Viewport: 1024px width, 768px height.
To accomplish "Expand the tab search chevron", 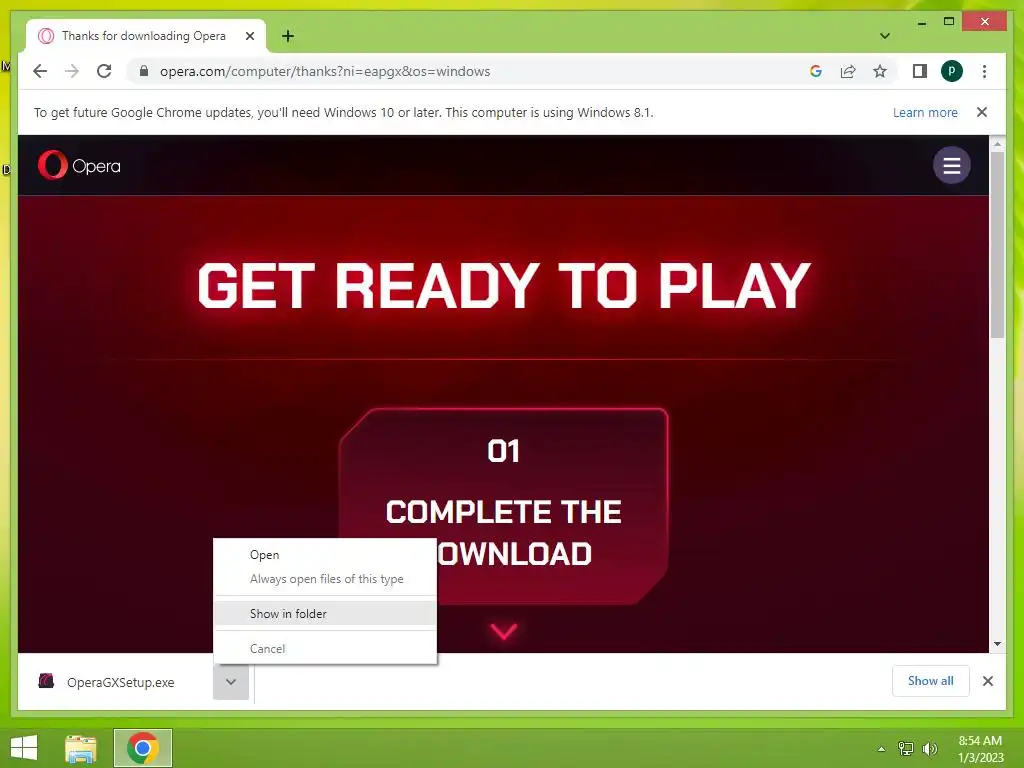I will [885, 36].
